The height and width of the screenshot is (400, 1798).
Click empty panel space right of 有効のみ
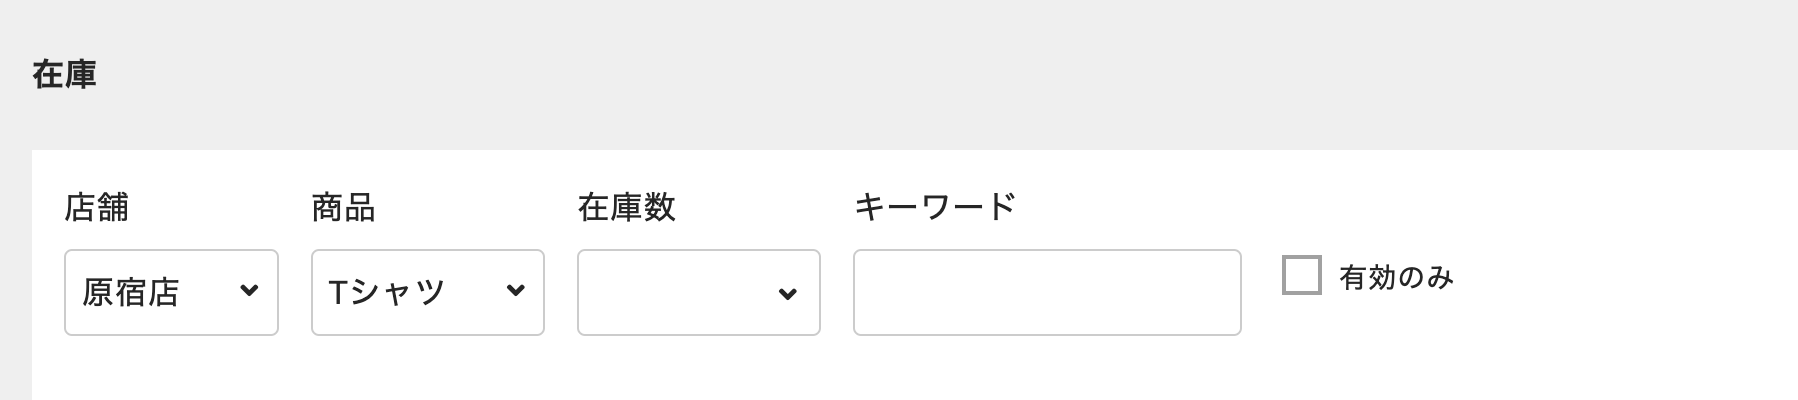click(1620, 280)
